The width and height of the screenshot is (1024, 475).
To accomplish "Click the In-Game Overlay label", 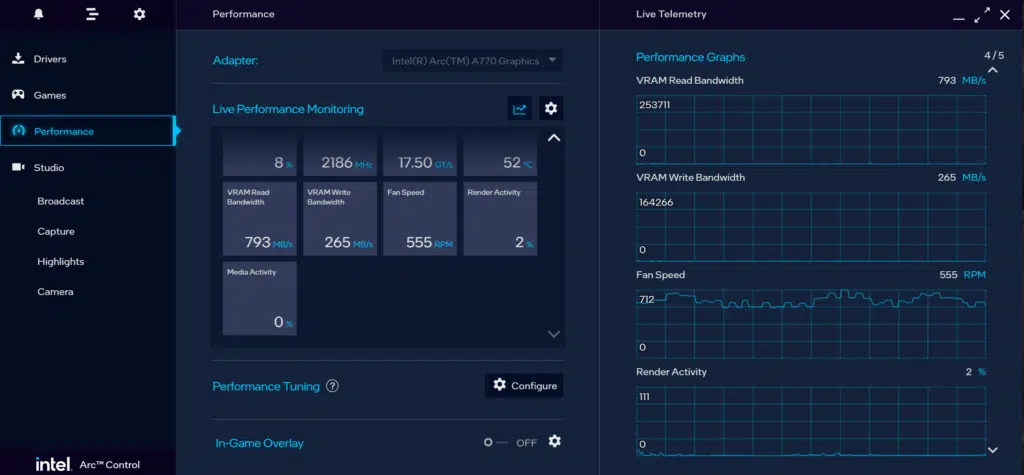I will (259, 443).
